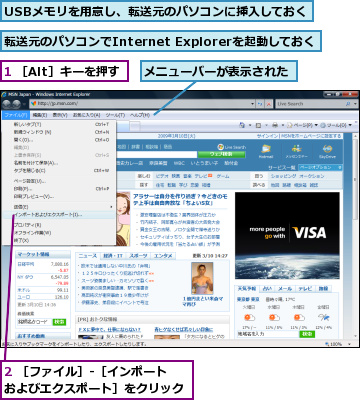Click the Refresh icon beside address bar

coord(260,104)
